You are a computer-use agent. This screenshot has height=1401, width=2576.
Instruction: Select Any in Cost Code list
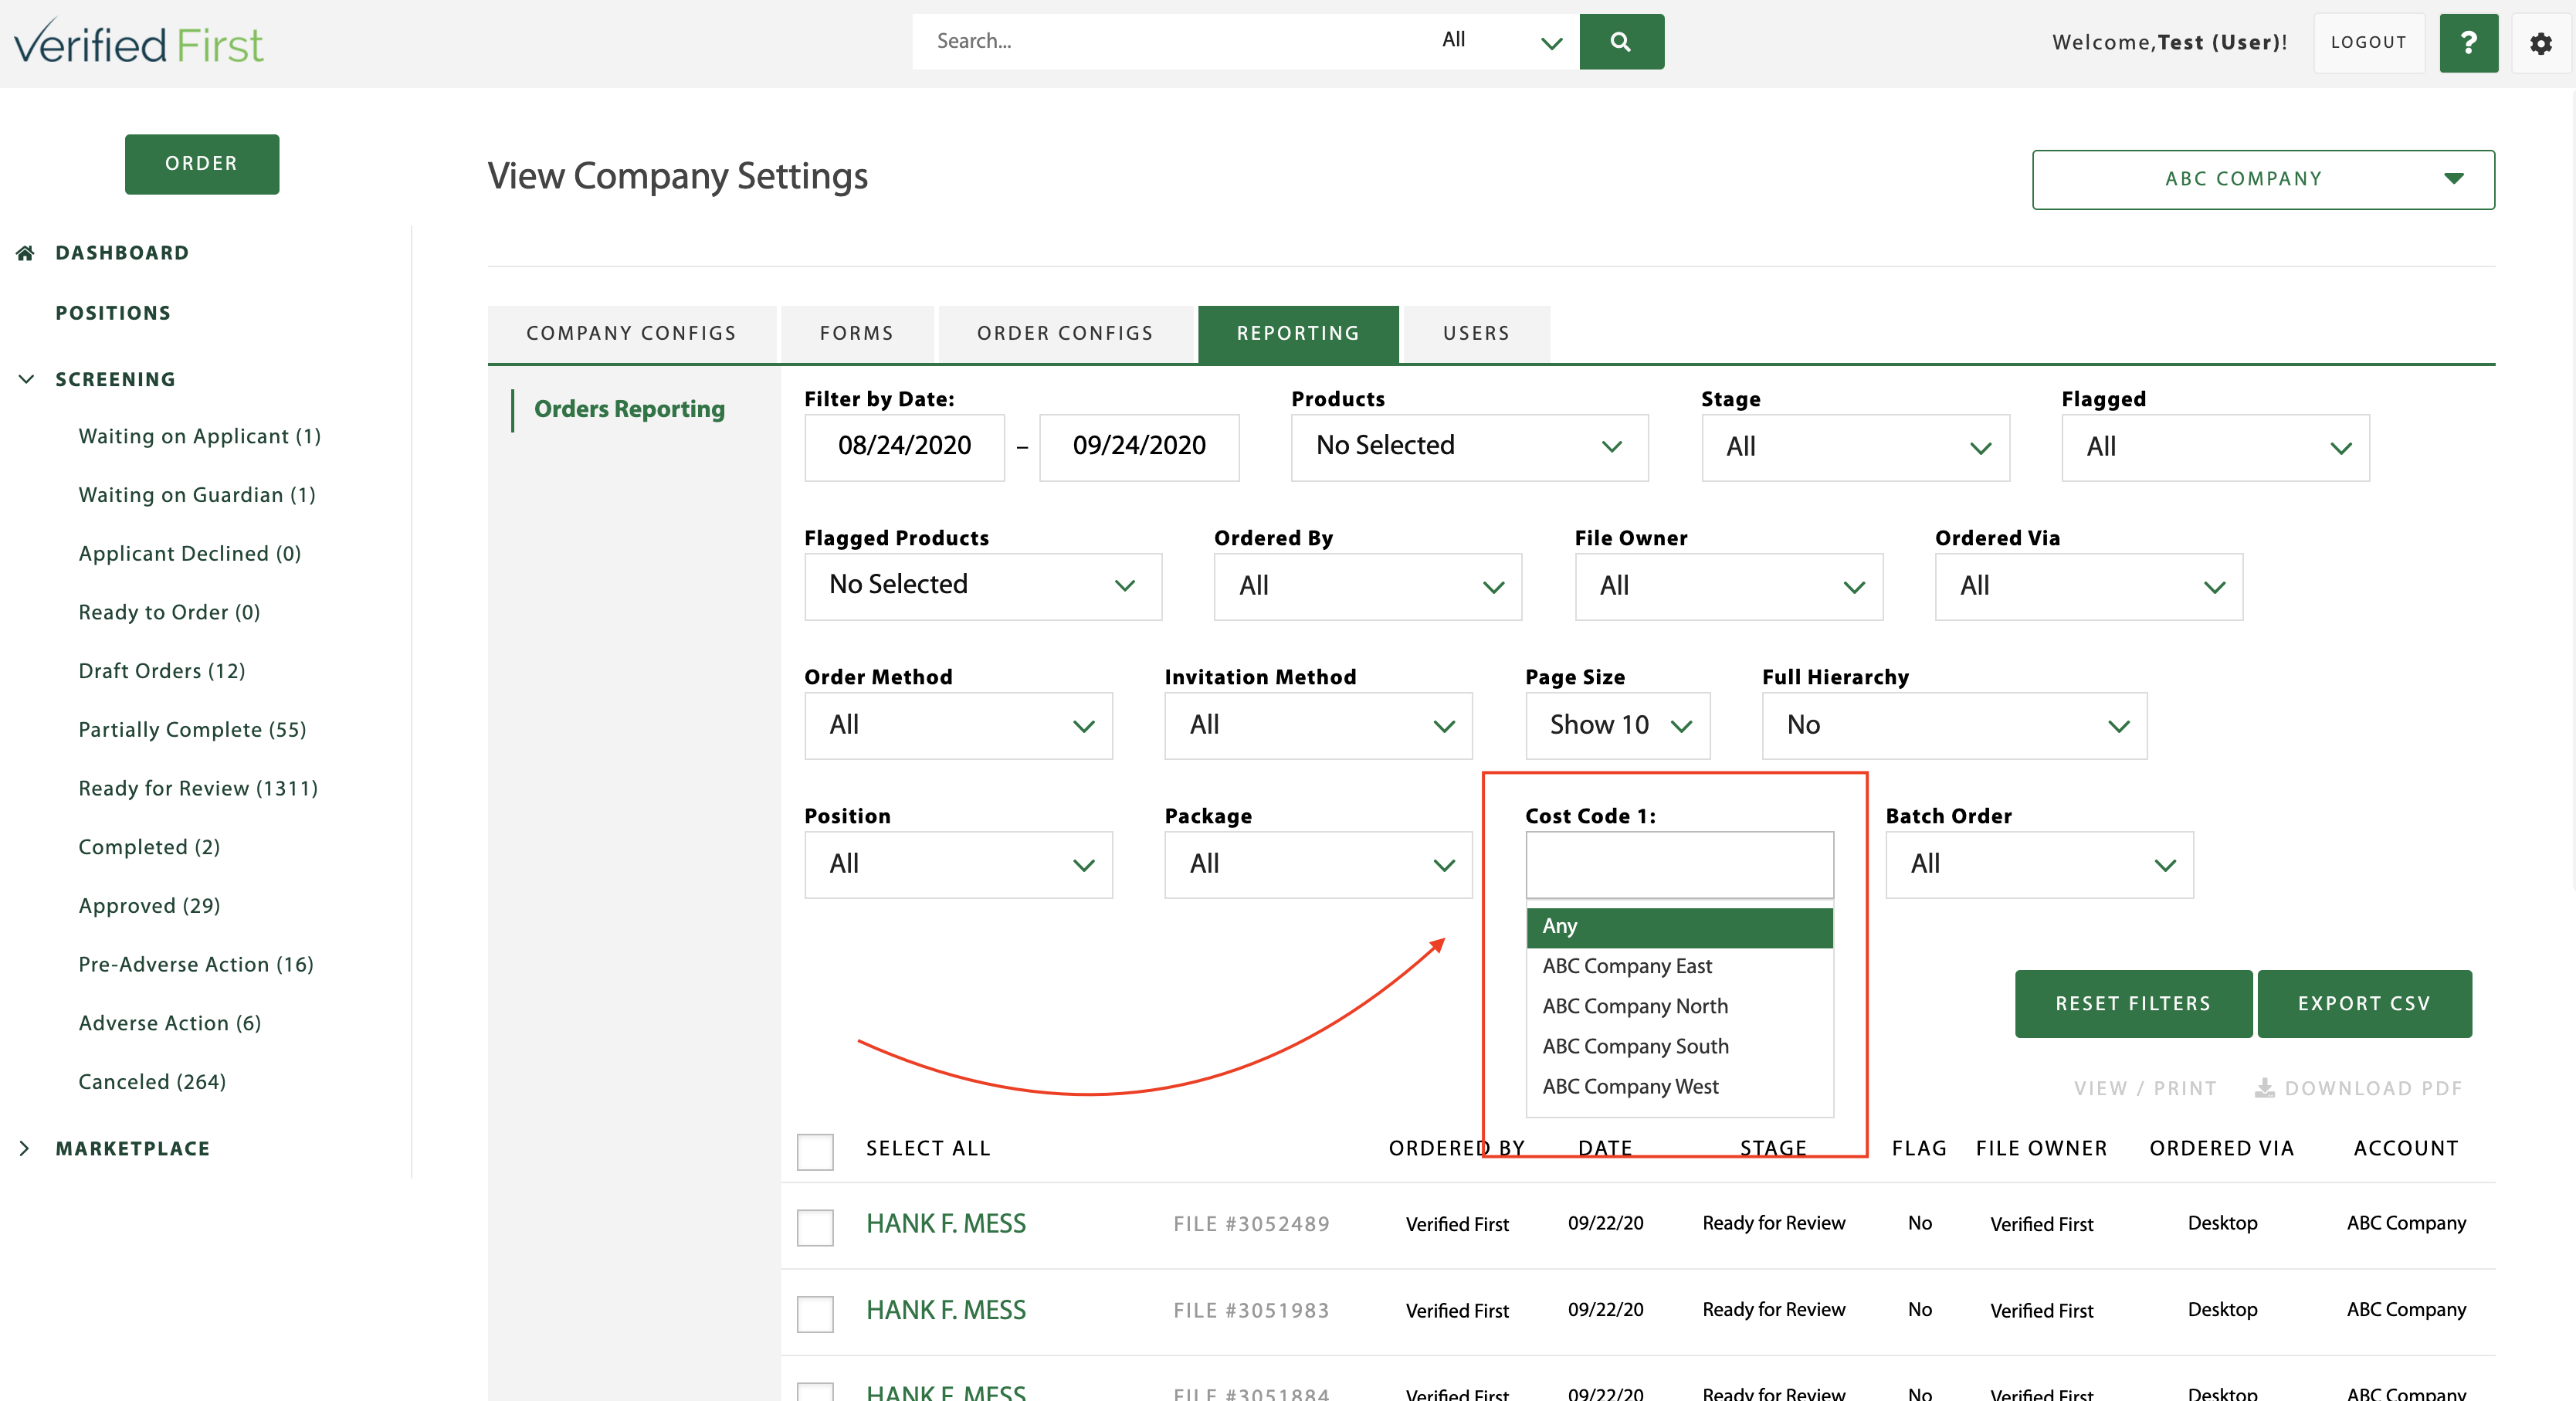(1679, 927)
